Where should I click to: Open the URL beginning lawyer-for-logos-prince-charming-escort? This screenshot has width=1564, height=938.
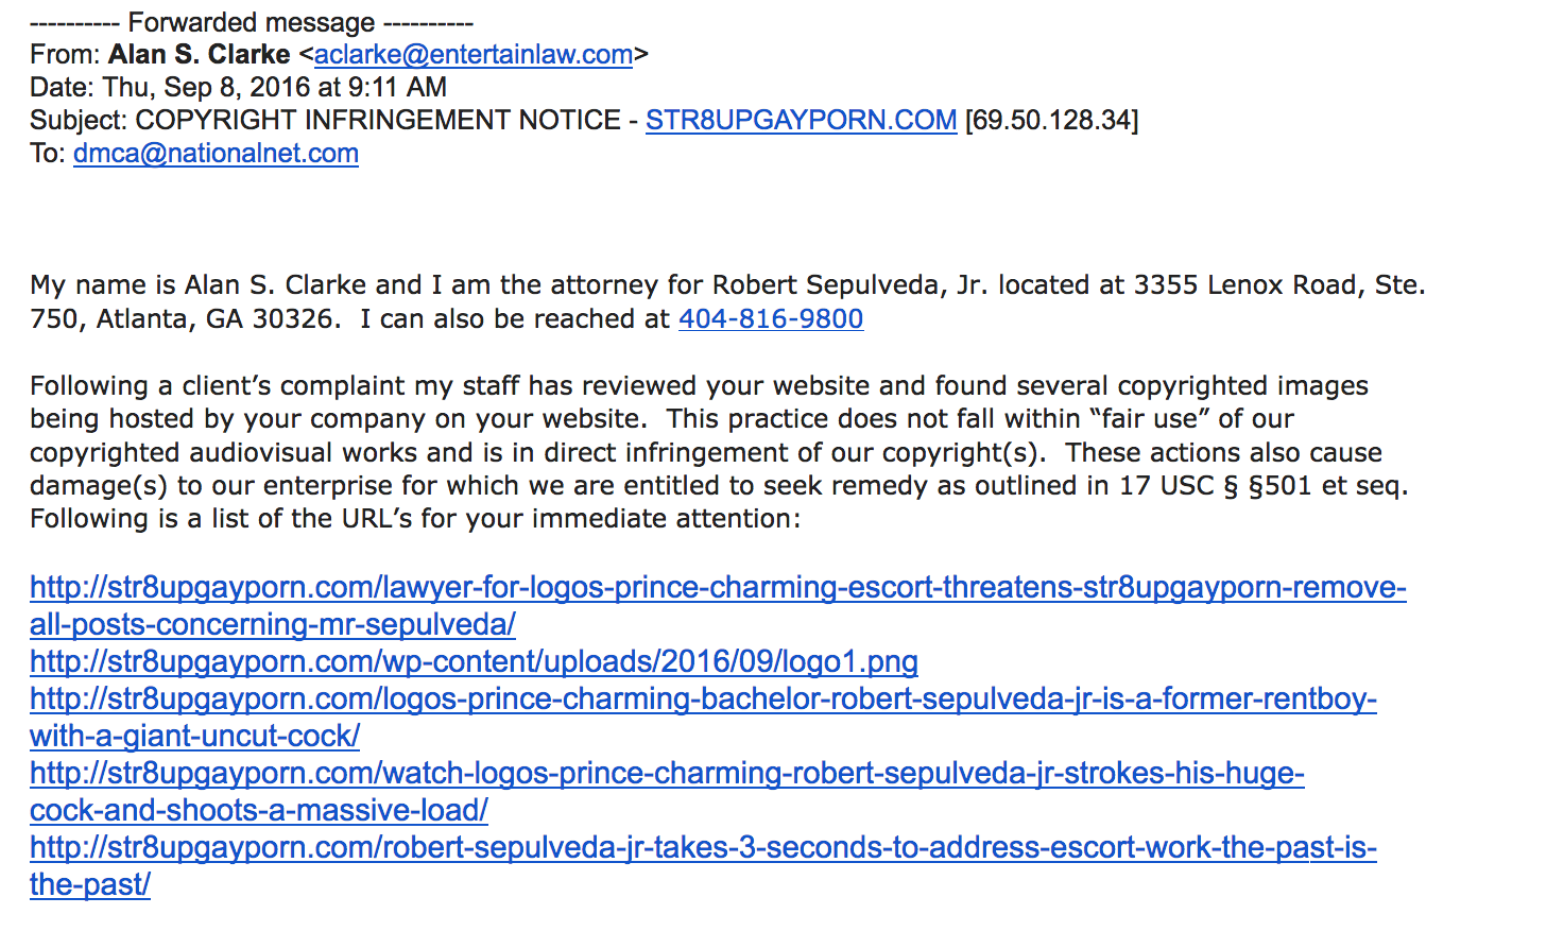click(718, 606)
